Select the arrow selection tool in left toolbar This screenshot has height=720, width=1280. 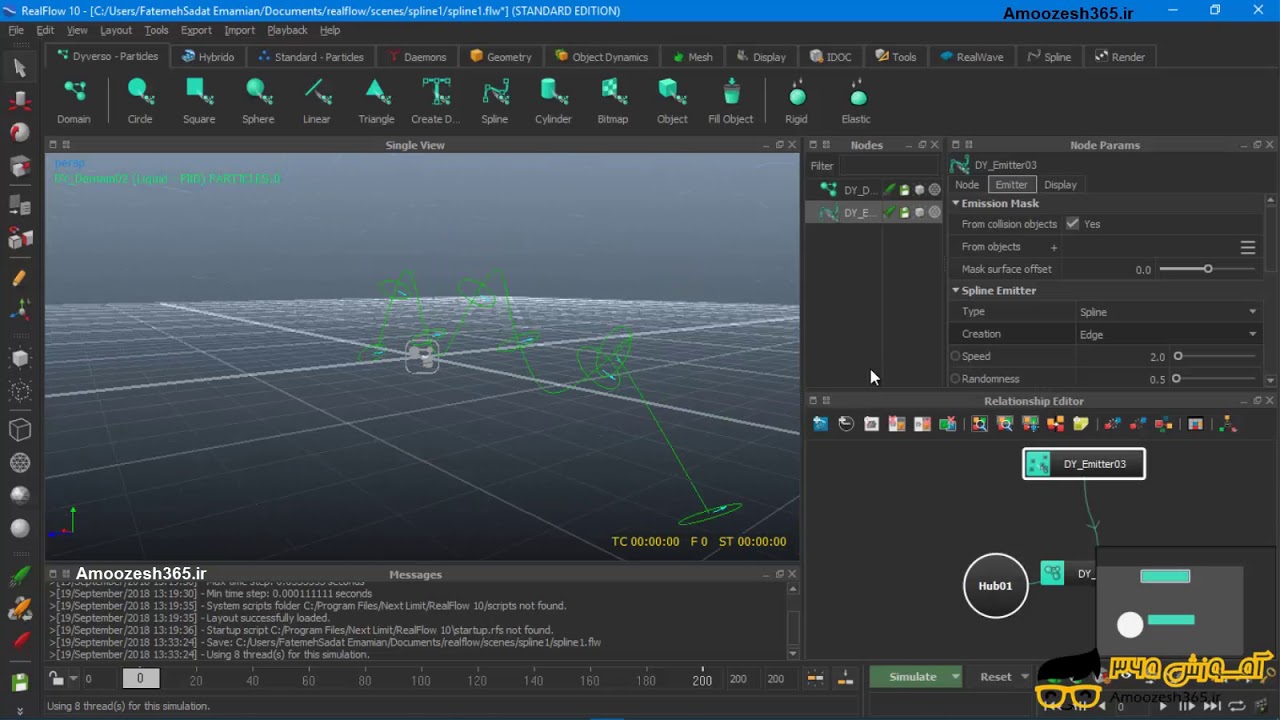click(x=20, y=68)
